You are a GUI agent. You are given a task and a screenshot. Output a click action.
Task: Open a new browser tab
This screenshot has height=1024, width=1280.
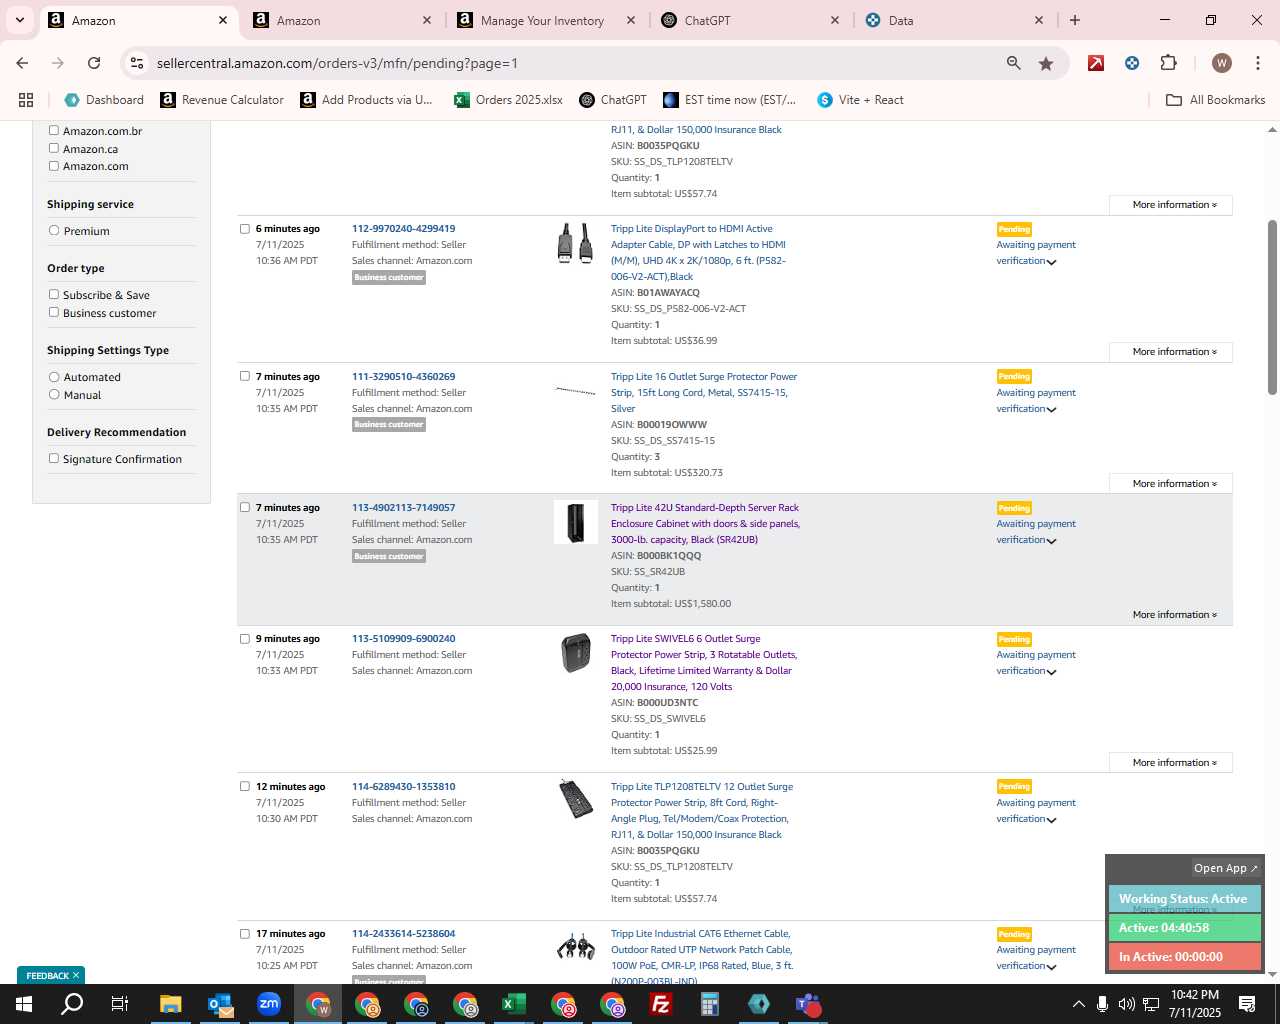click(x=1075, y=20)
